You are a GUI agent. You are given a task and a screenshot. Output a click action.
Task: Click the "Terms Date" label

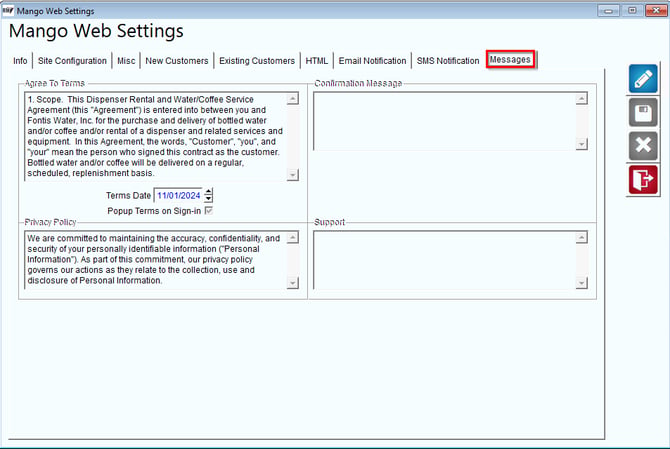coord(128,195)
